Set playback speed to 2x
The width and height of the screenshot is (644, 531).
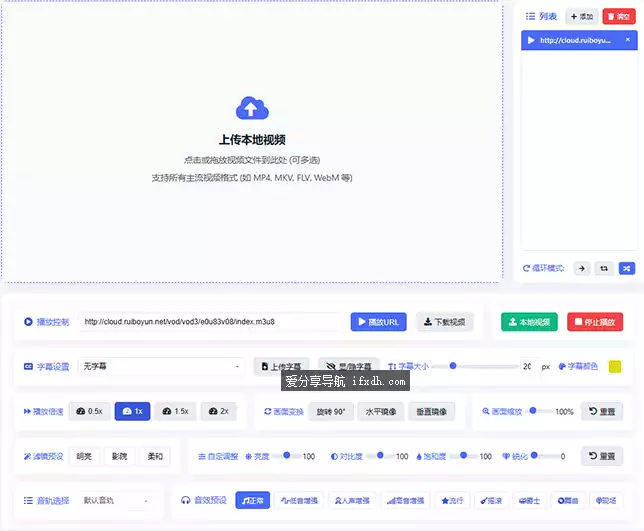[x=218, y=411]
